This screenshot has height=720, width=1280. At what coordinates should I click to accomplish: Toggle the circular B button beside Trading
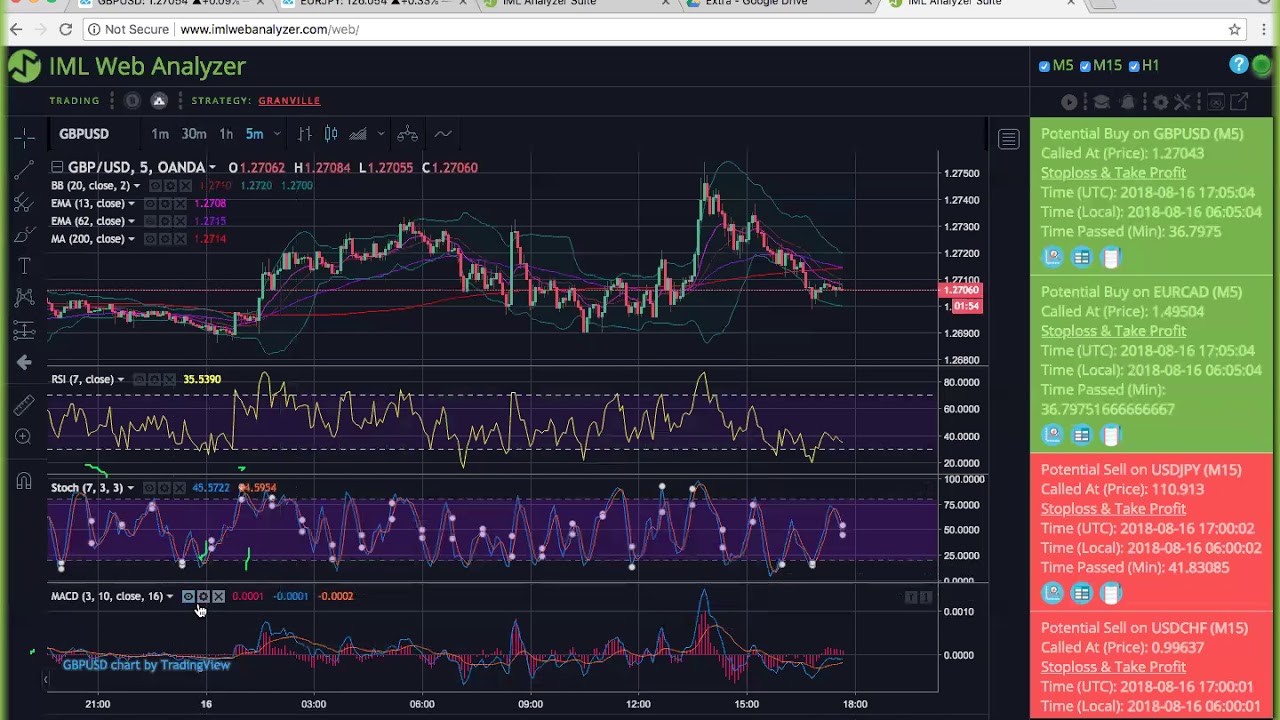132,100
